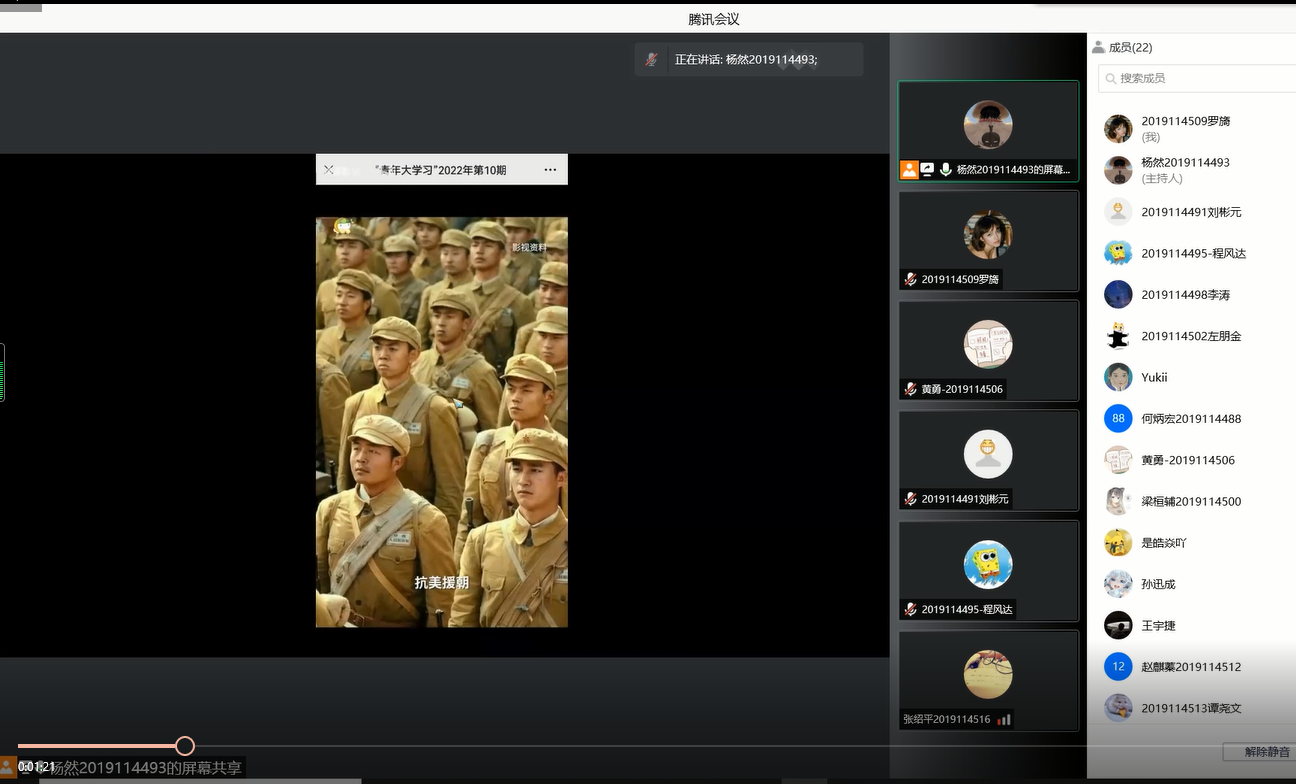Click the 解除静音 unmute button
1296x784 pixels.
point(1260,752)
